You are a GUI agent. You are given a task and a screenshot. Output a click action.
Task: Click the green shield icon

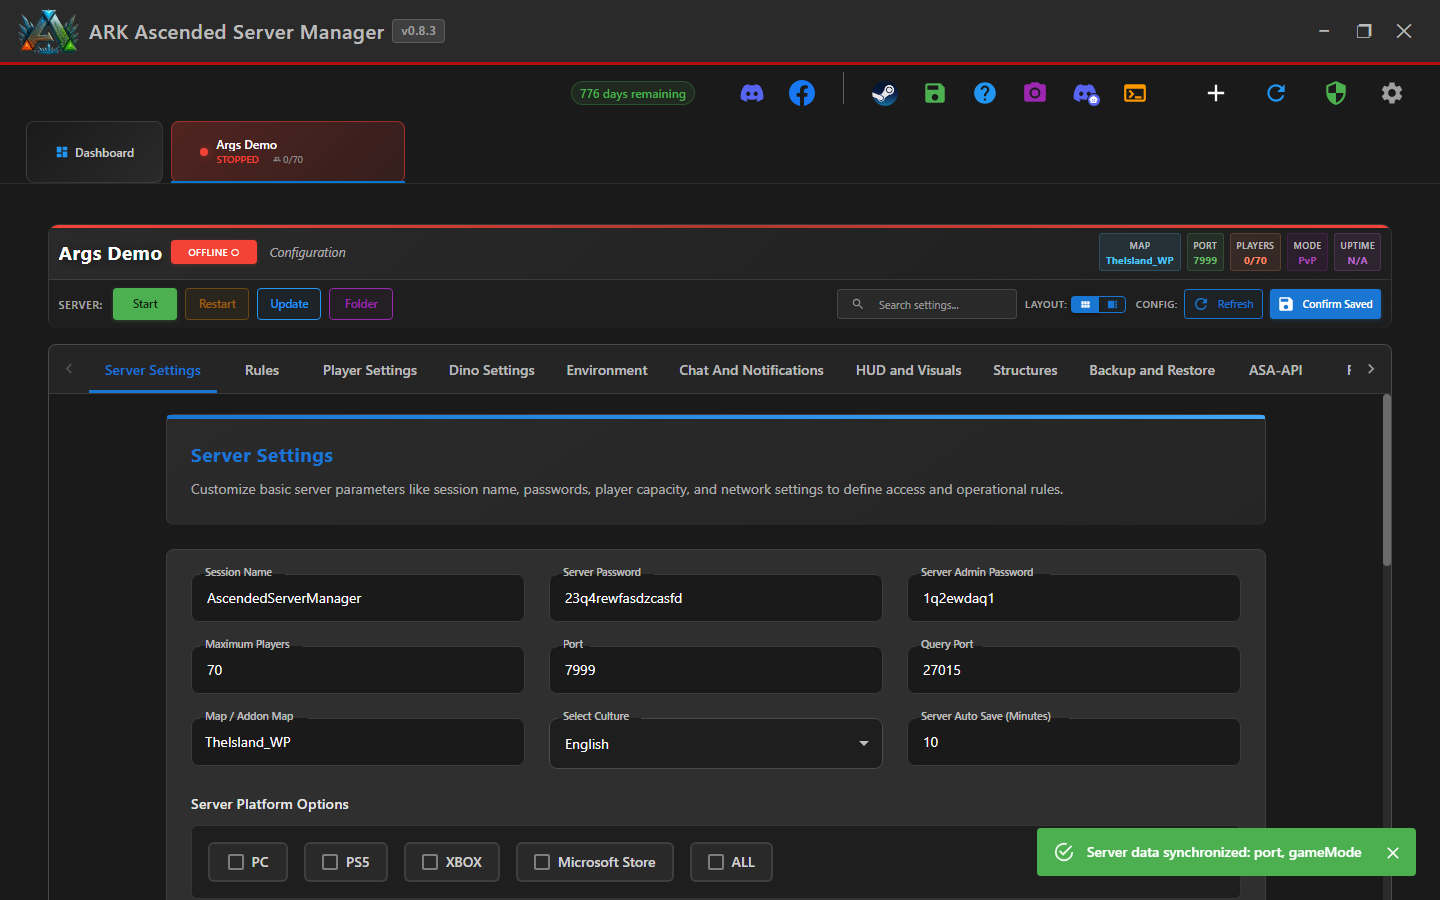click(x=1336, y=93)
